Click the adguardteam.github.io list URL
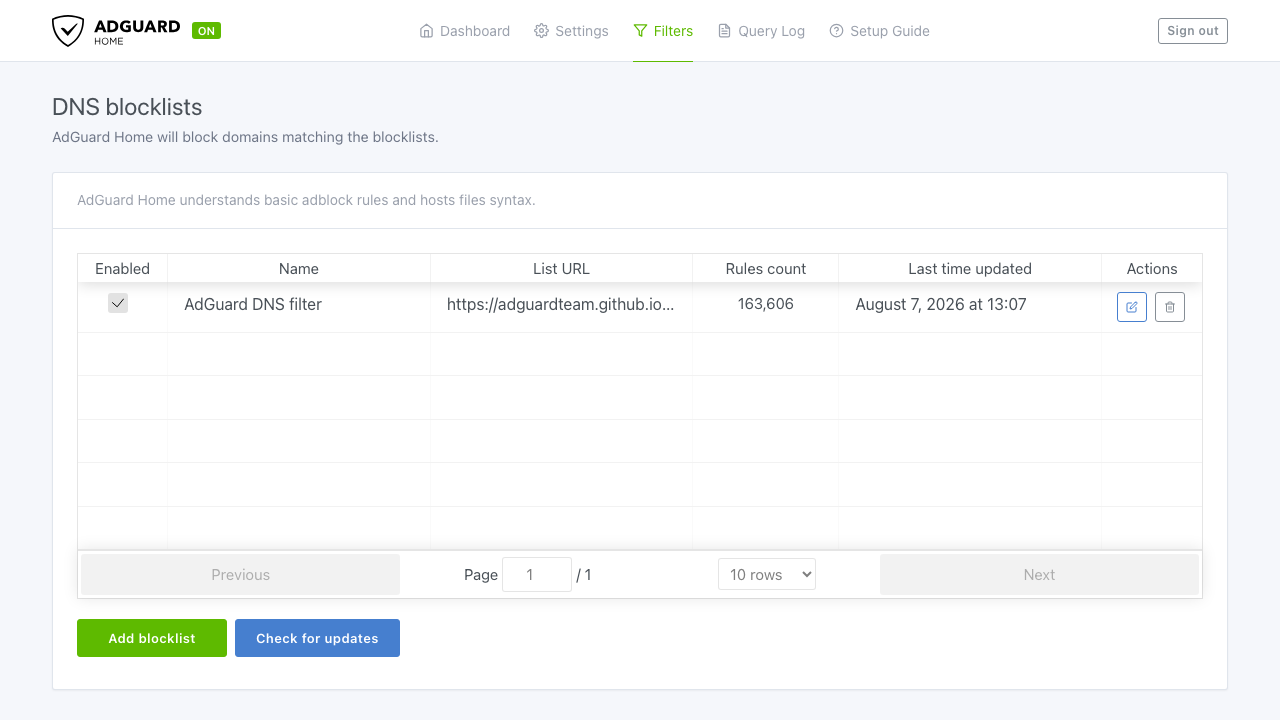Viewport: 1280px width, 720px height. coord(561,304)
